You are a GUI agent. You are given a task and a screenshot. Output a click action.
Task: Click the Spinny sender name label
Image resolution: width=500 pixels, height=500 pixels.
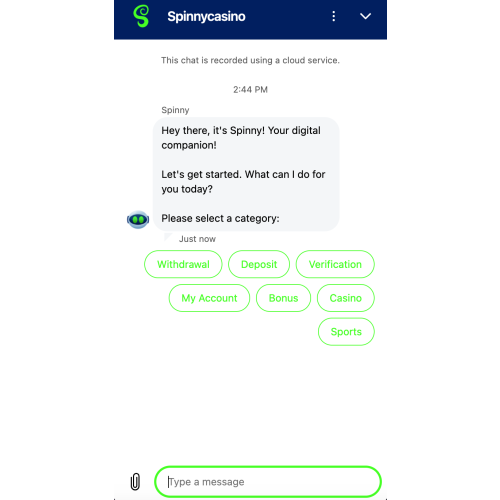point(175,110)
